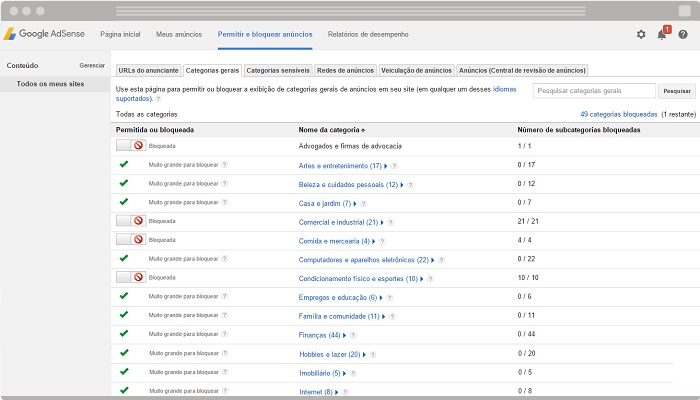Expand Hobbies e lazer subcategories arrow

tap(364, 354)
